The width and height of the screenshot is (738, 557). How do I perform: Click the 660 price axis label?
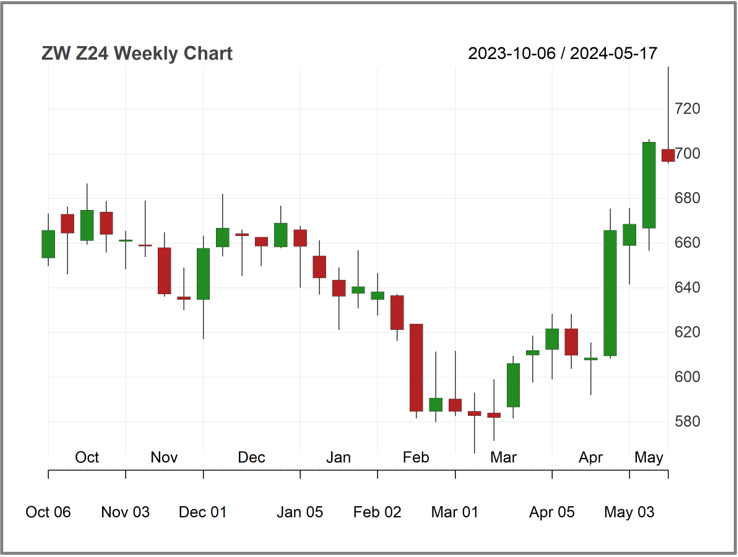pyautogui.click(x=687, y=243)
